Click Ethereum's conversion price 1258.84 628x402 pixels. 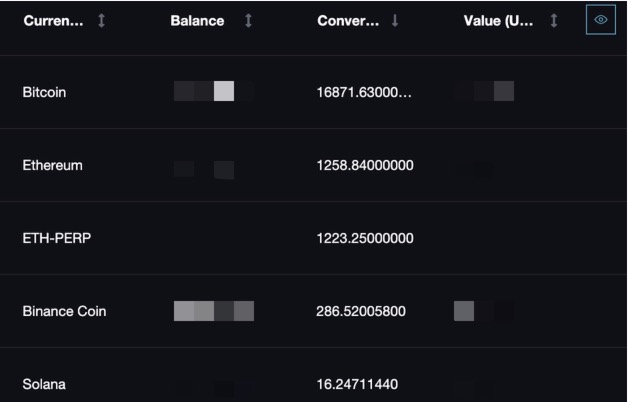coord(364,165)
